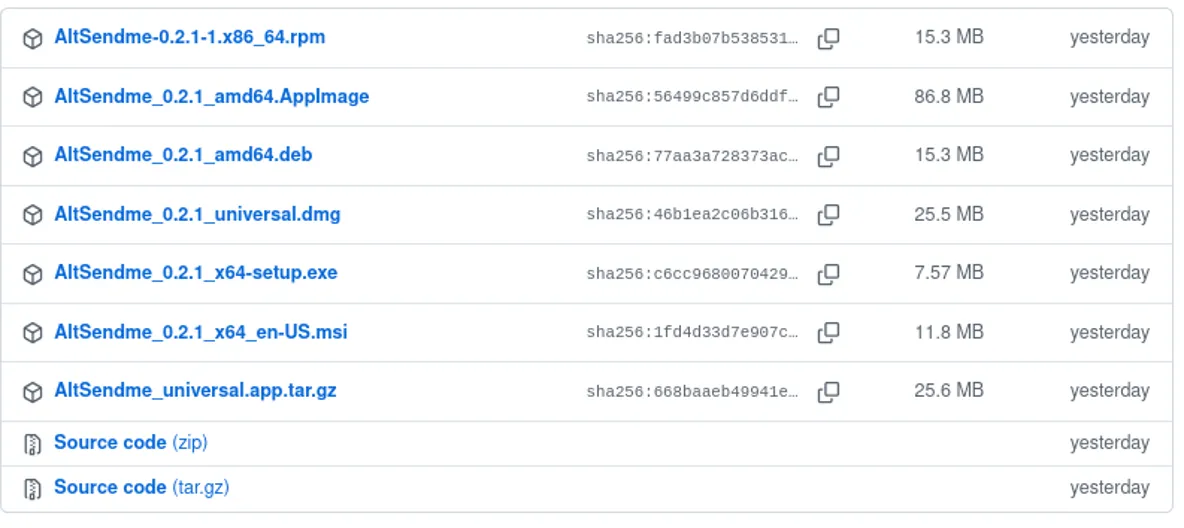Download AltSendme_universal.app.tar.gz
The width and height of the screenshot is (1184, 528).
pyautogui.click(x=195, y=390)
